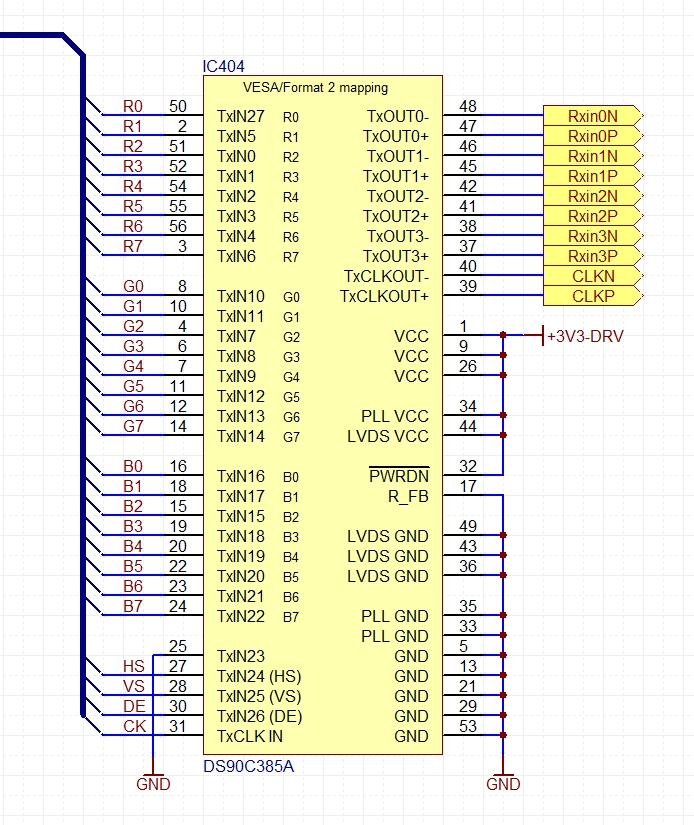Screen dimensions: 694x825
Task: Select the Rxin2N output port symbol
Action: pyautogui.click(x=593, y=195)
